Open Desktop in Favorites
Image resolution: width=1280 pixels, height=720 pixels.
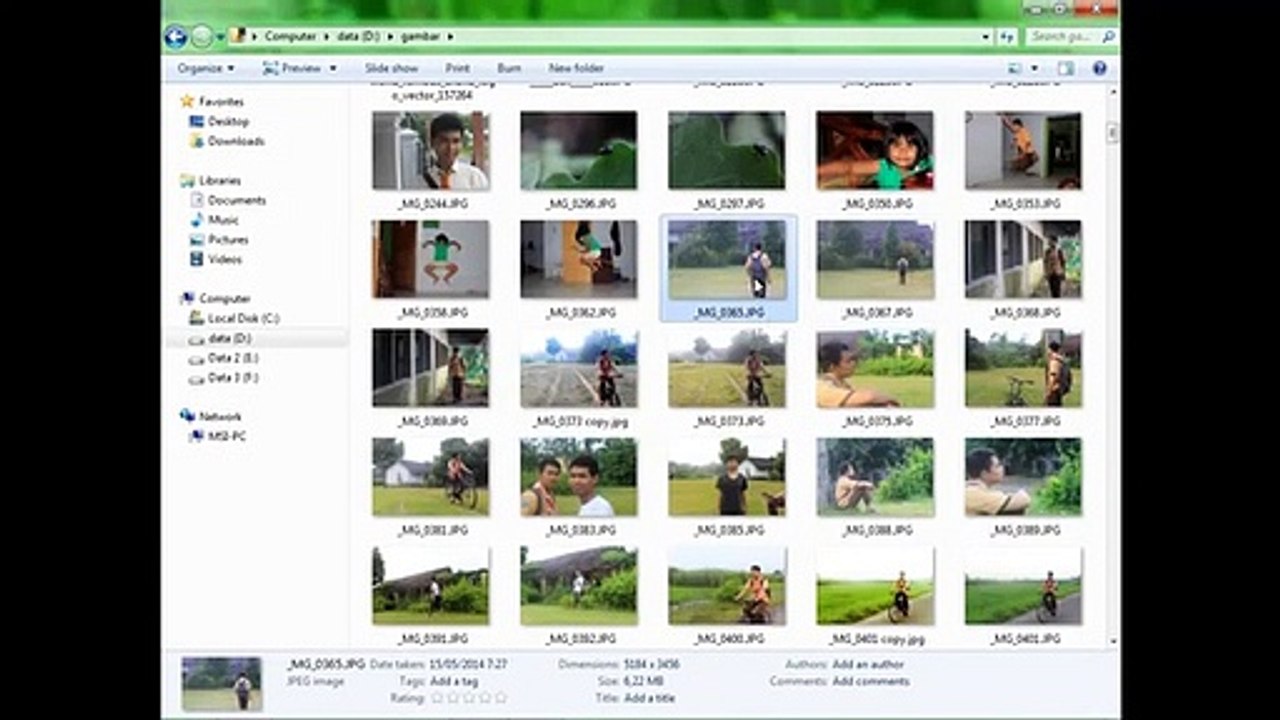(219, 121)
